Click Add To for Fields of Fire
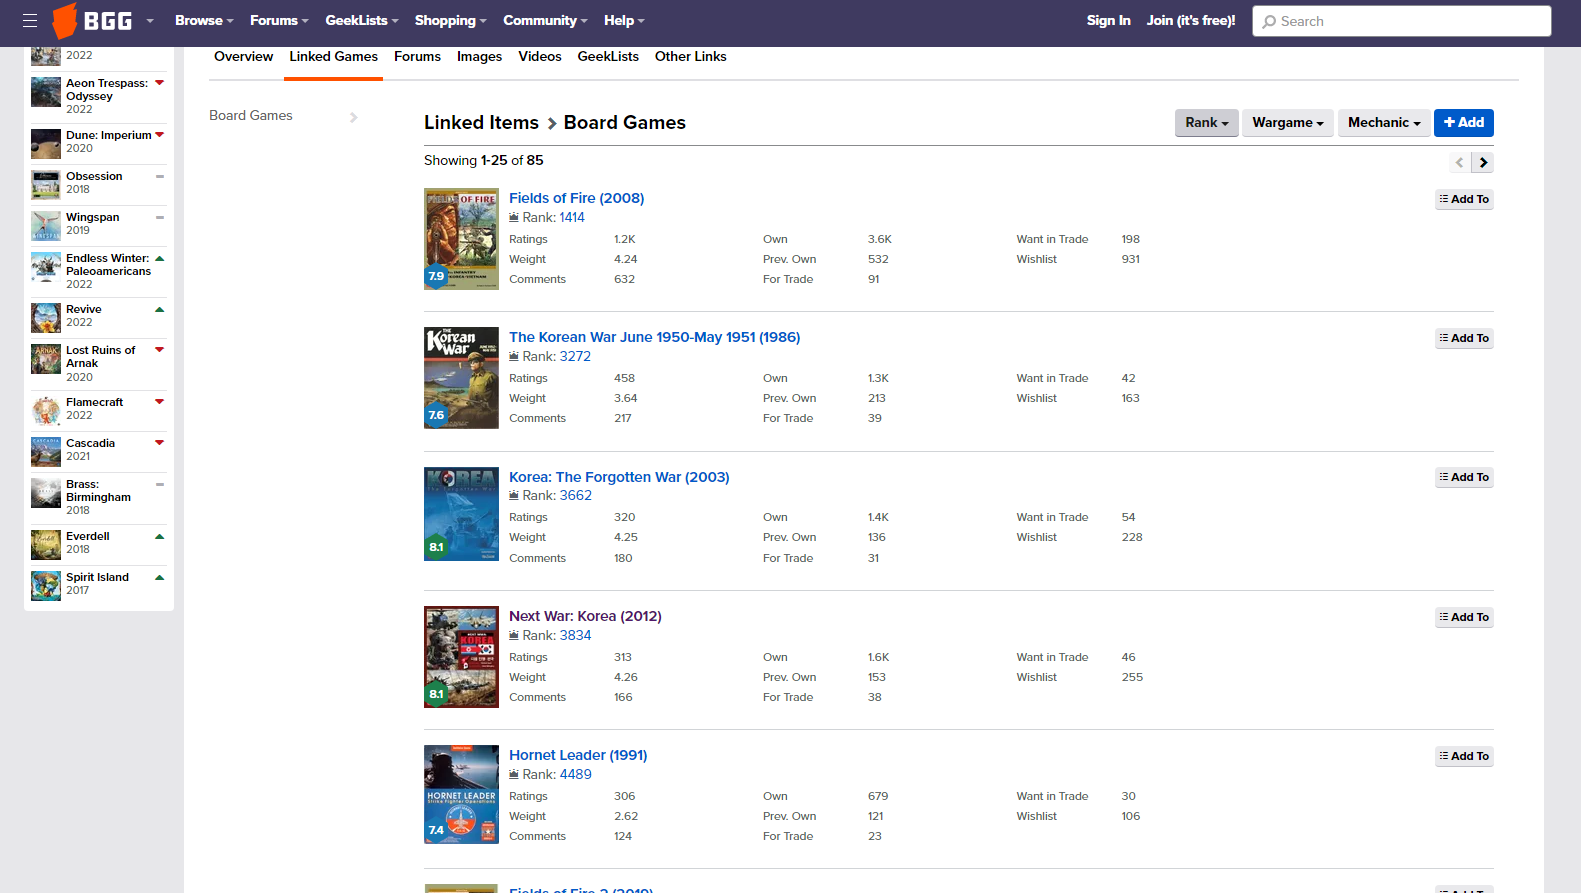 coord(1464,199)
